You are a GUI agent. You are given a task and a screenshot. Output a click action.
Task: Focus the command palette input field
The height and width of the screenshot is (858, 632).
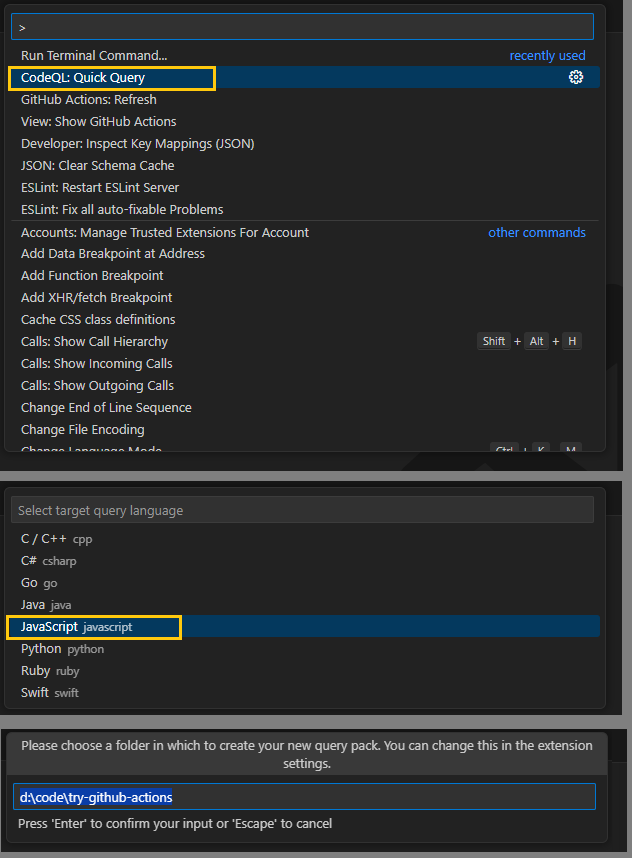302,27
